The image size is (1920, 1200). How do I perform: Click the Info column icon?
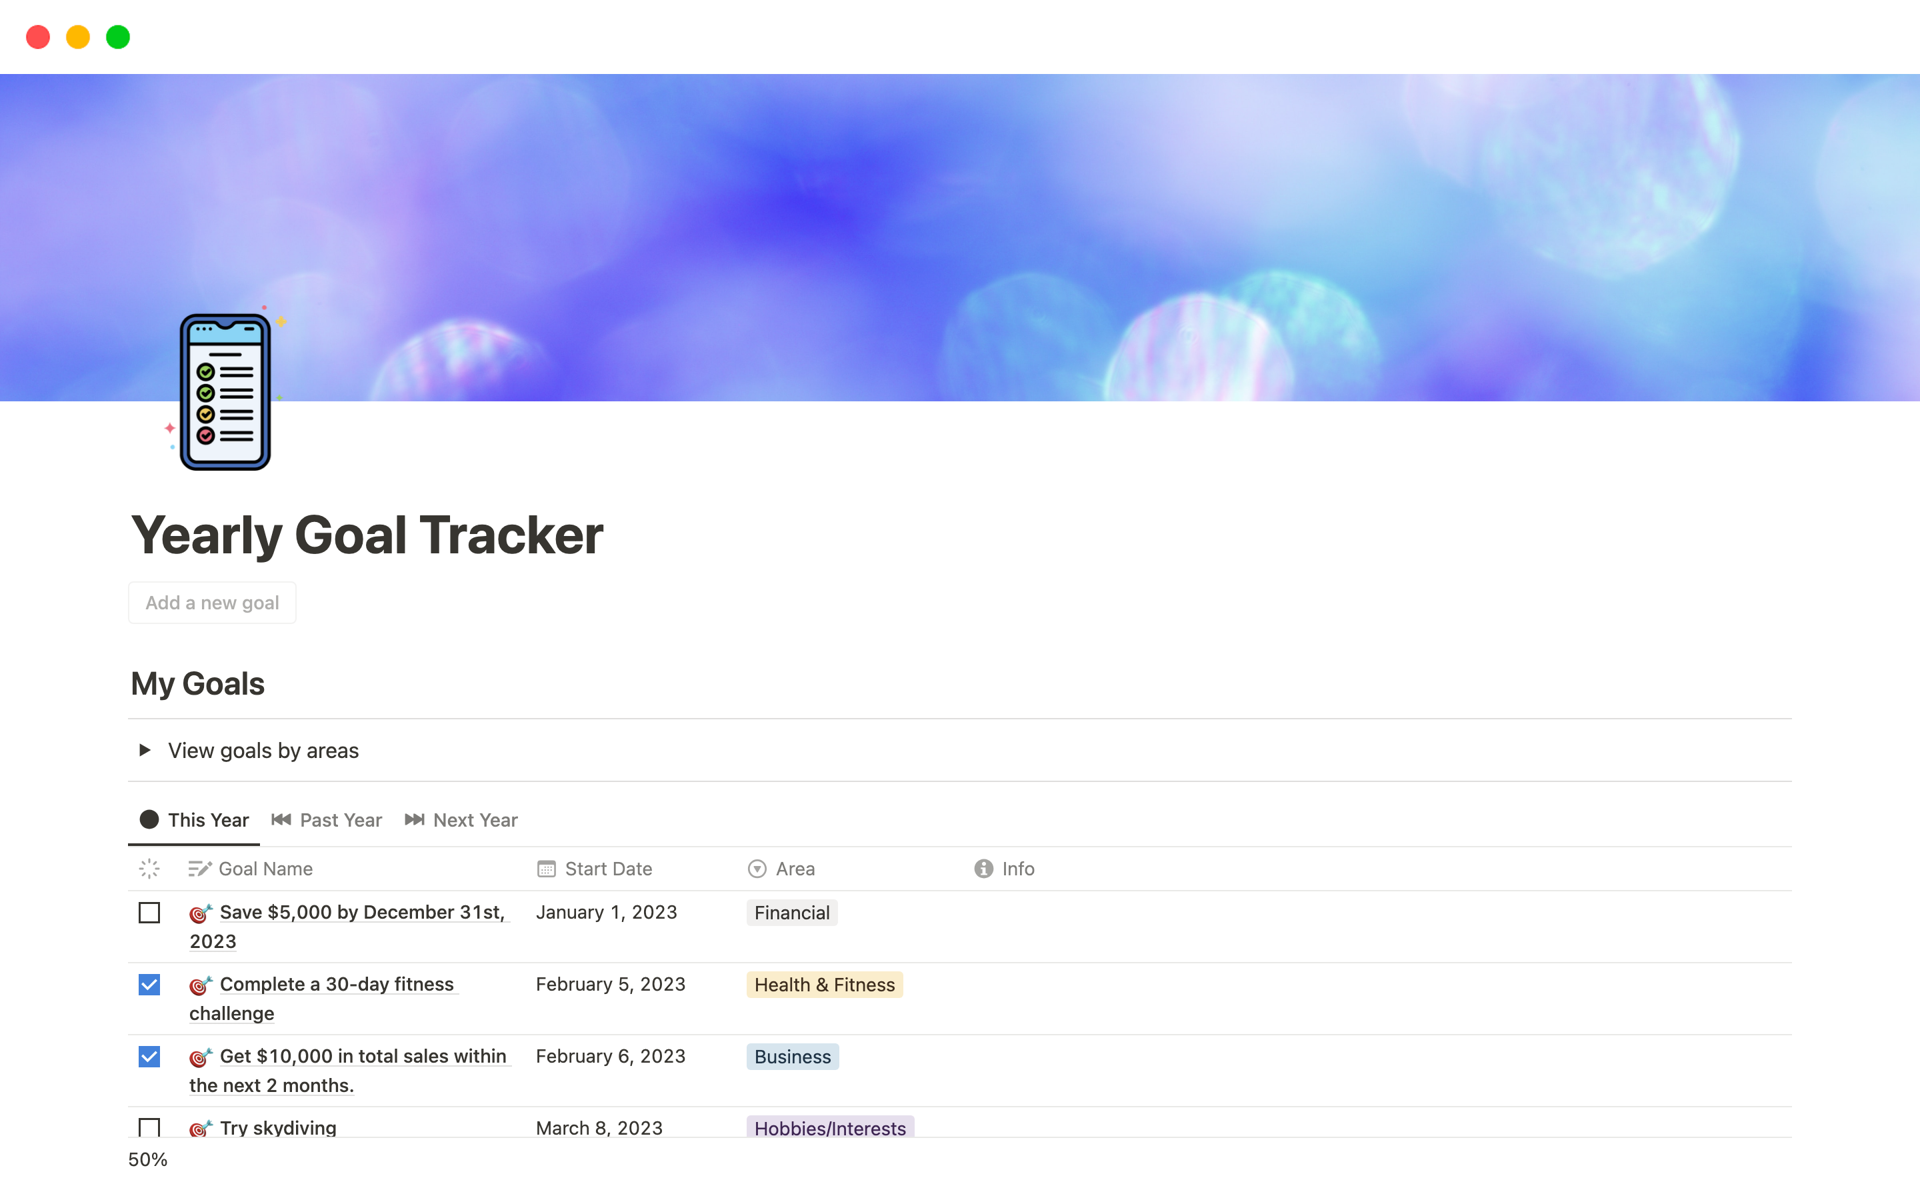click(983, 868)
